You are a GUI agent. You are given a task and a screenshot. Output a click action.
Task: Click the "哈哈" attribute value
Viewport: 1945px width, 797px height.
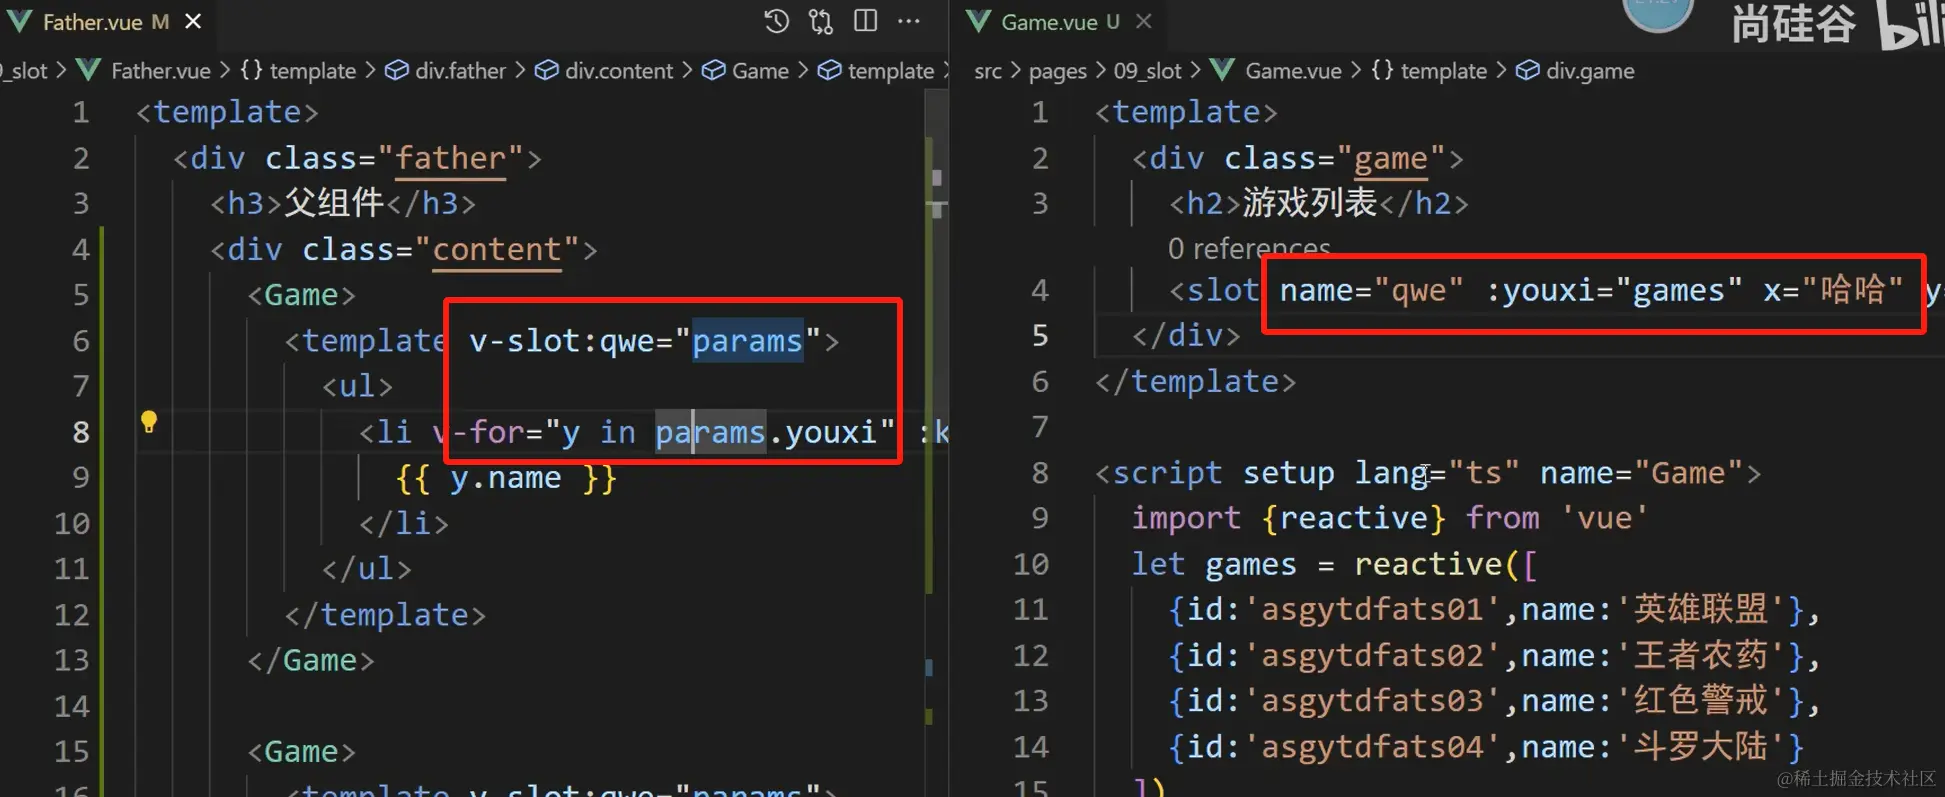[x=1853, y=290]
